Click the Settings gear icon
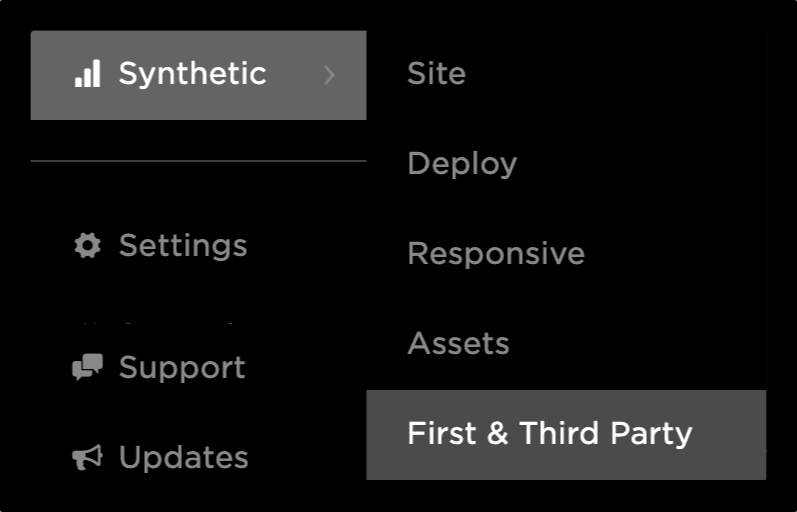797x512 pixels. [x=88, y=246]
